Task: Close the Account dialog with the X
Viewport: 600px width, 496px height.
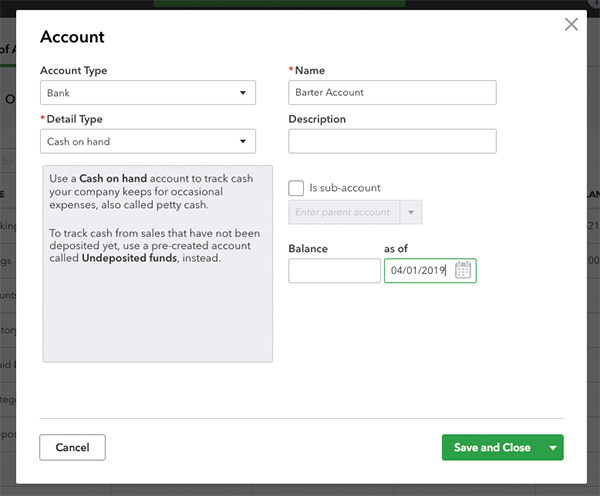Action: pyautogui.click(x=571, y=24)
